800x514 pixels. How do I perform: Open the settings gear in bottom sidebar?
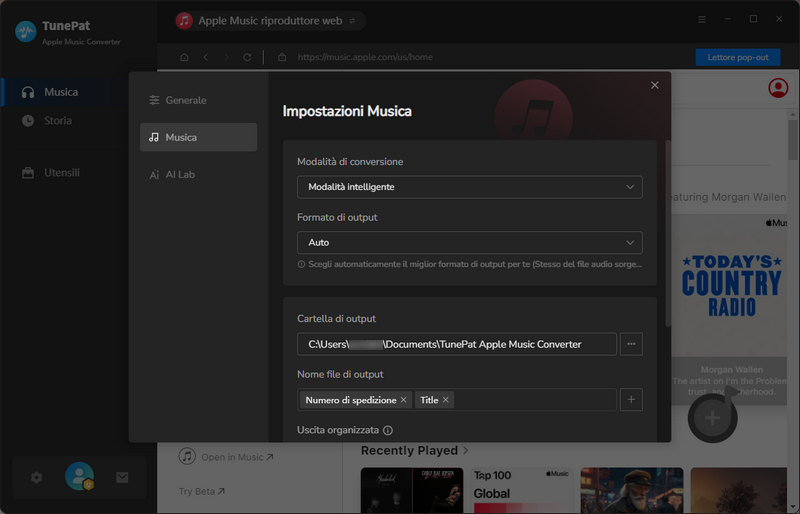(36, 478)
